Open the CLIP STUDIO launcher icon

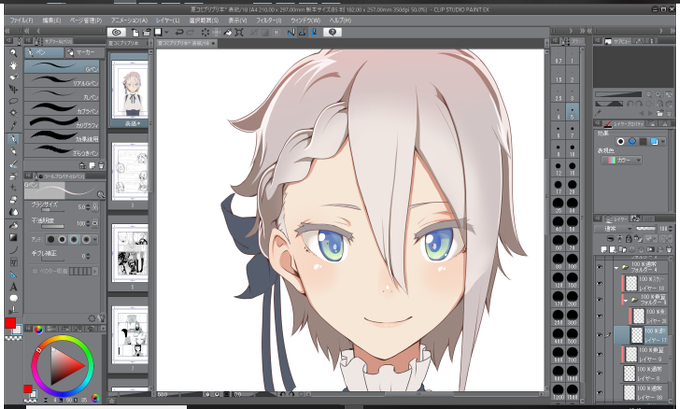point(116,32)
